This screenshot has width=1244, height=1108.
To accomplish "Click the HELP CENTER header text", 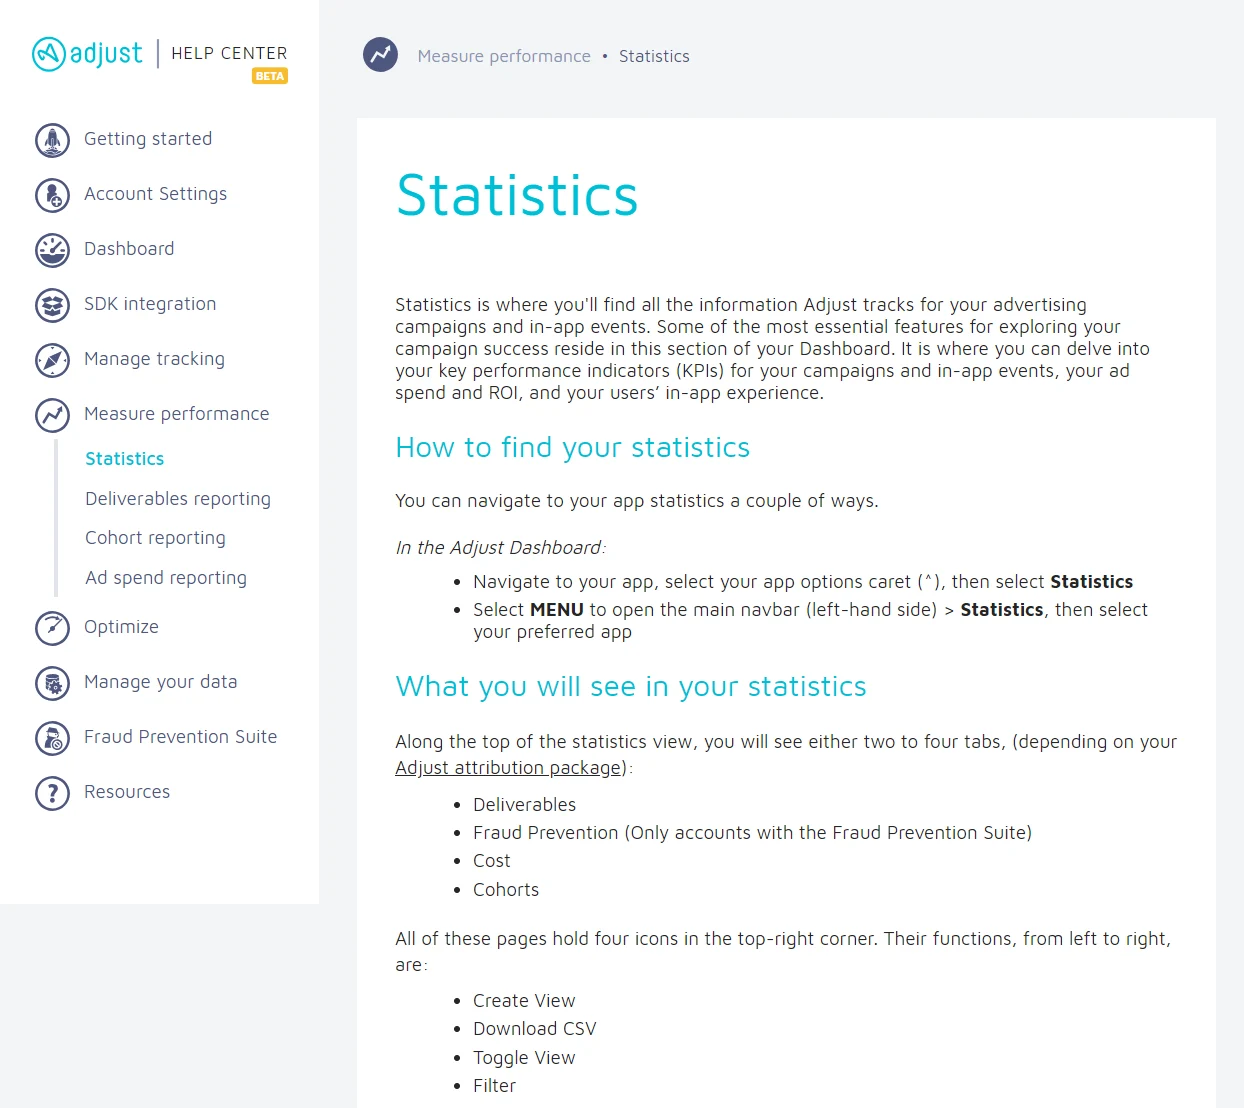I will (x=229, y=53).
